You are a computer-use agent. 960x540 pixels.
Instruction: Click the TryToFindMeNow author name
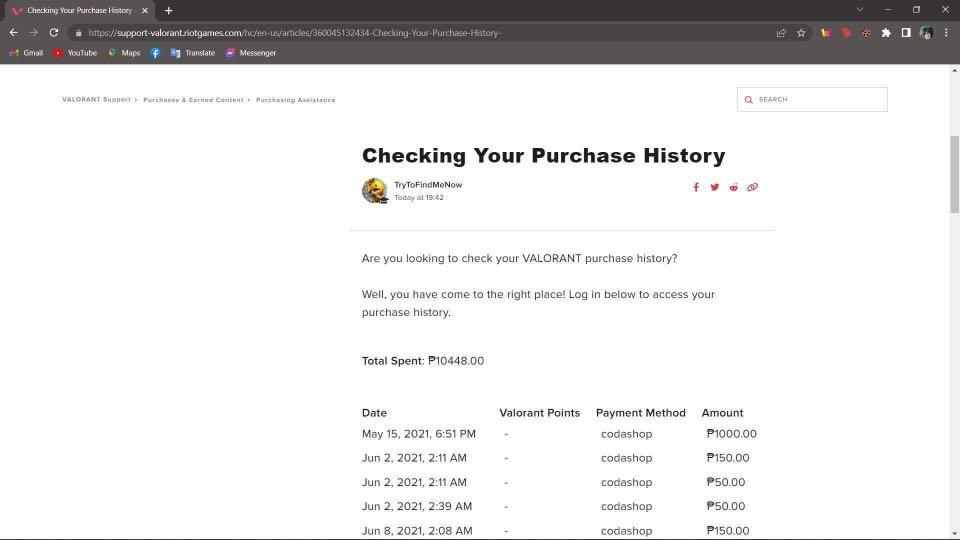[428, 185]
